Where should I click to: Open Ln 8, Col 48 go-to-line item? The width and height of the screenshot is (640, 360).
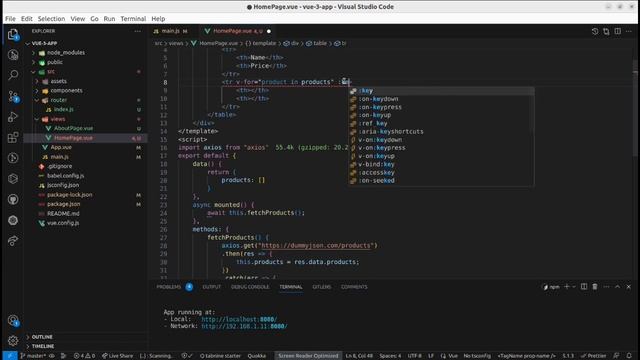(x=359, y=356)
